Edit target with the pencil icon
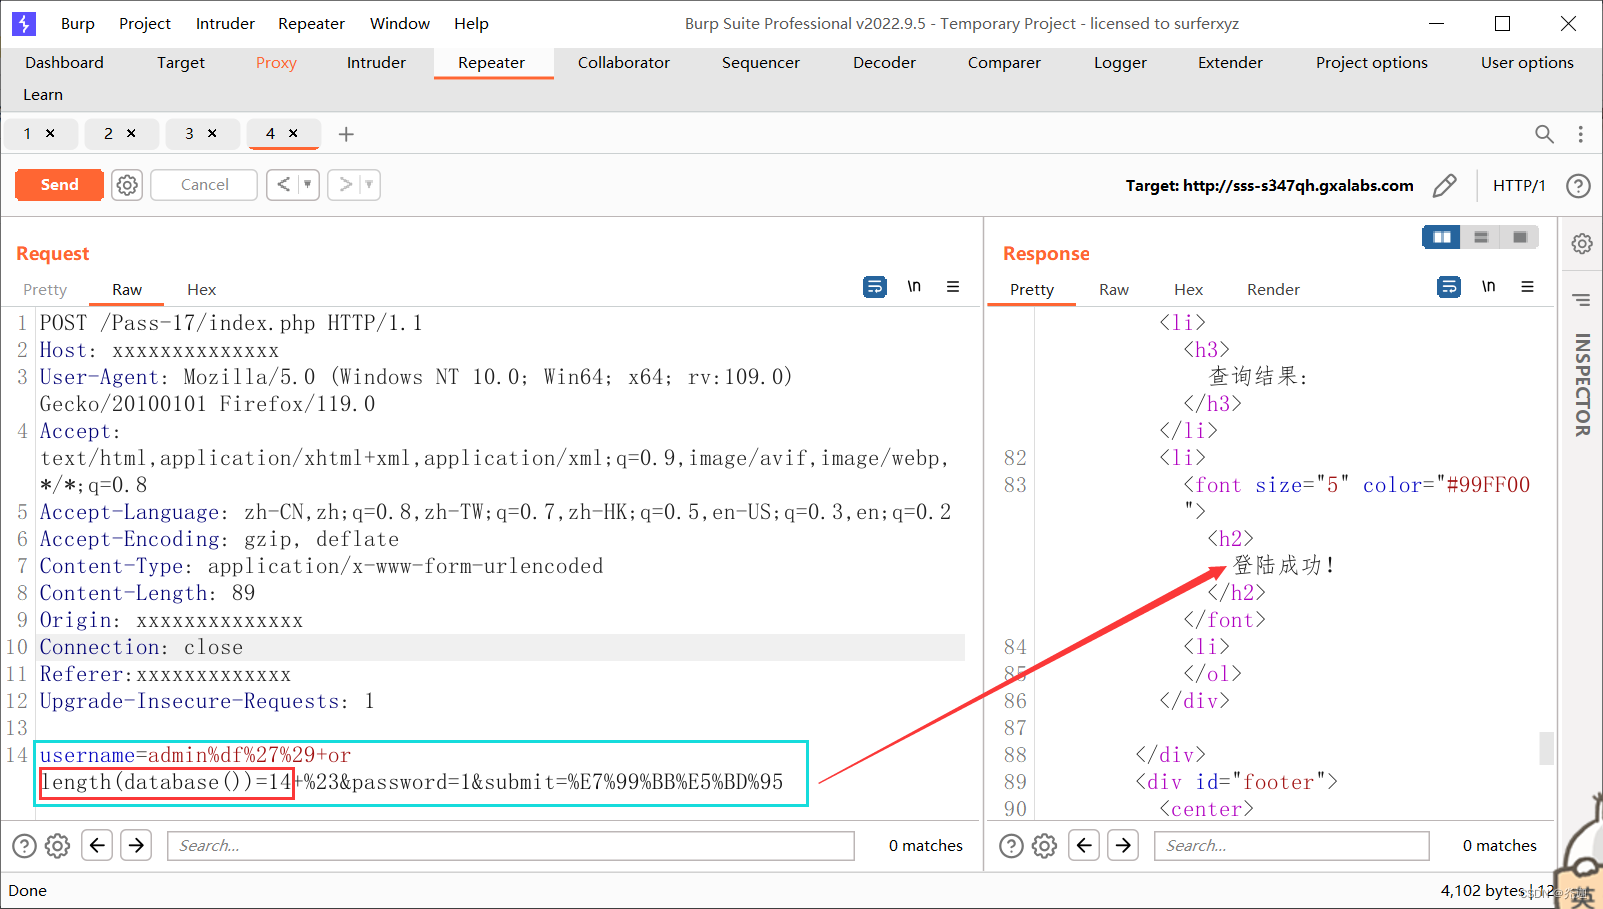This screenshot has width=1603, height=909. [1444, 185]
